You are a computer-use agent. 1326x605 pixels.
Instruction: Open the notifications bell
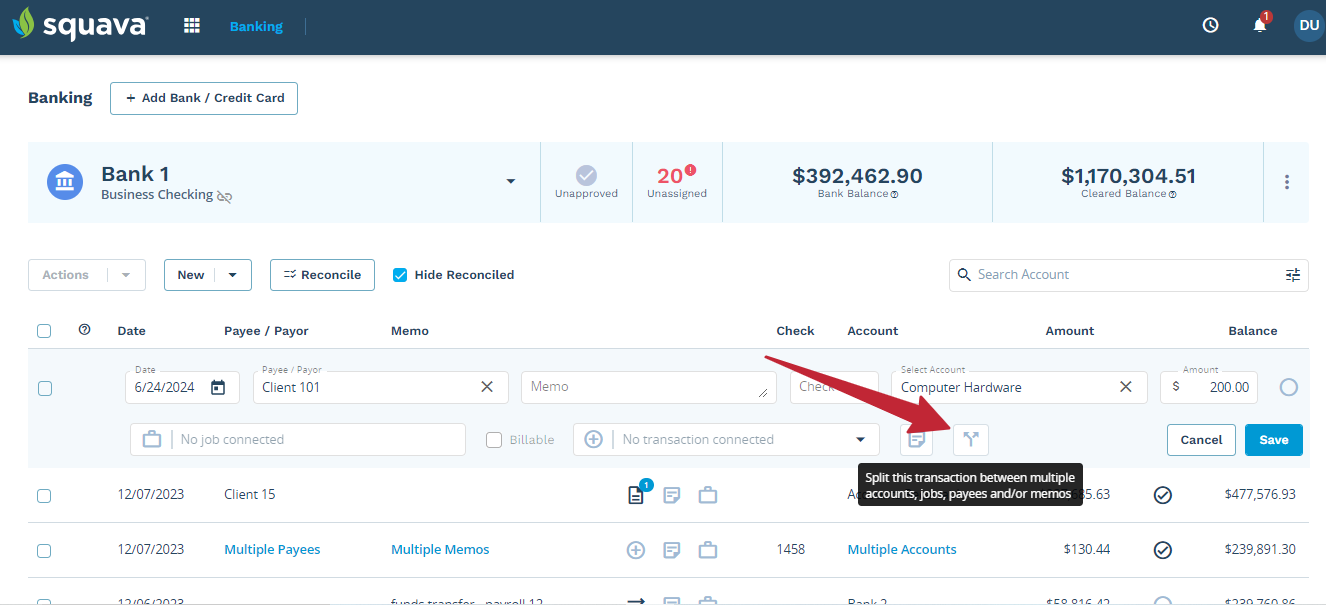(x=1260, y=26)
